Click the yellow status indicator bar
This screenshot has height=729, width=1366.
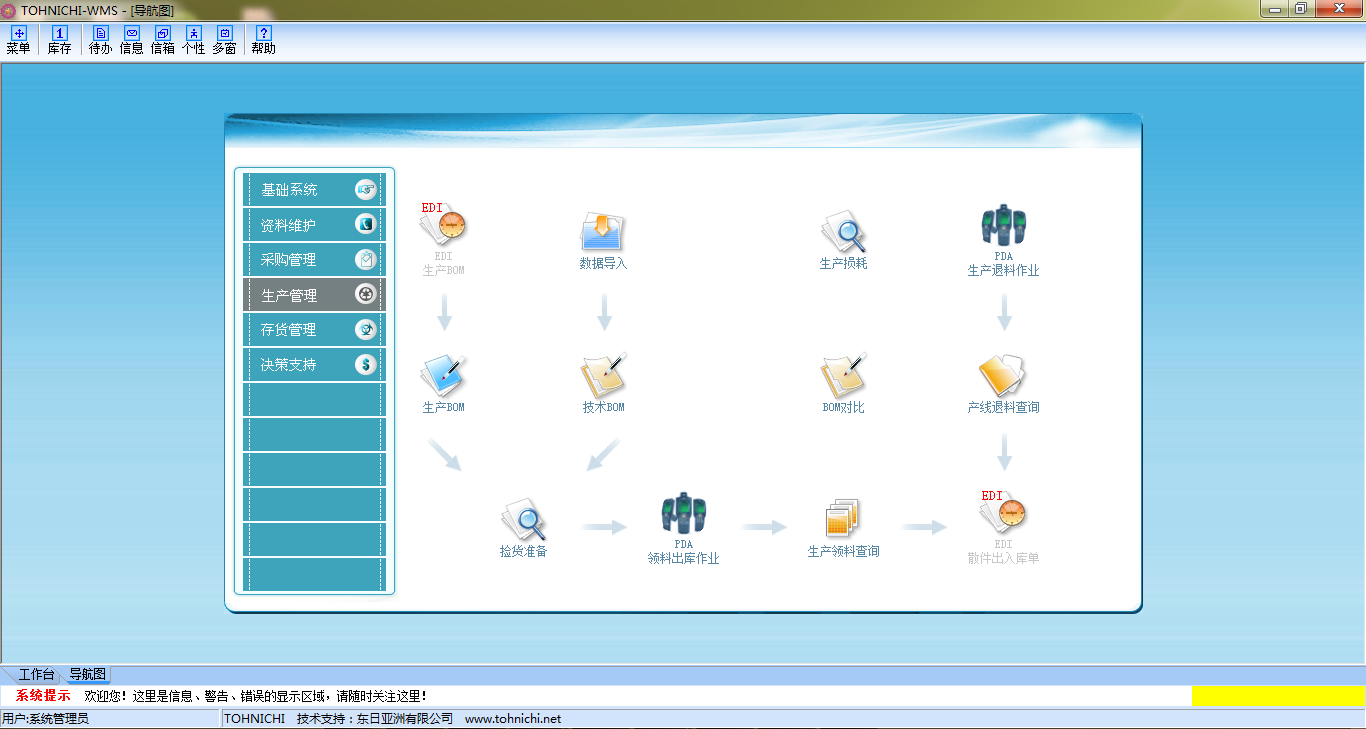(1278, 696)
